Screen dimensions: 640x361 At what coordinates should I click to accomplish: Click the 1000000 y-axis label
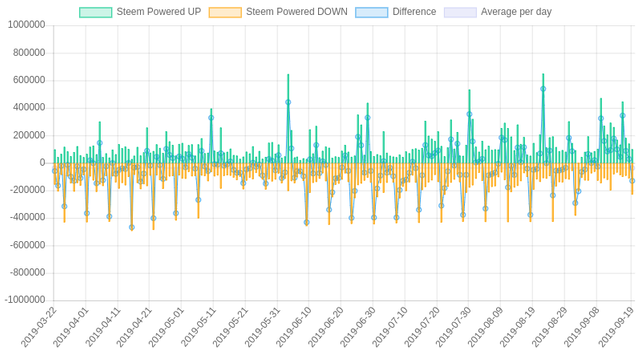(27, 25)
